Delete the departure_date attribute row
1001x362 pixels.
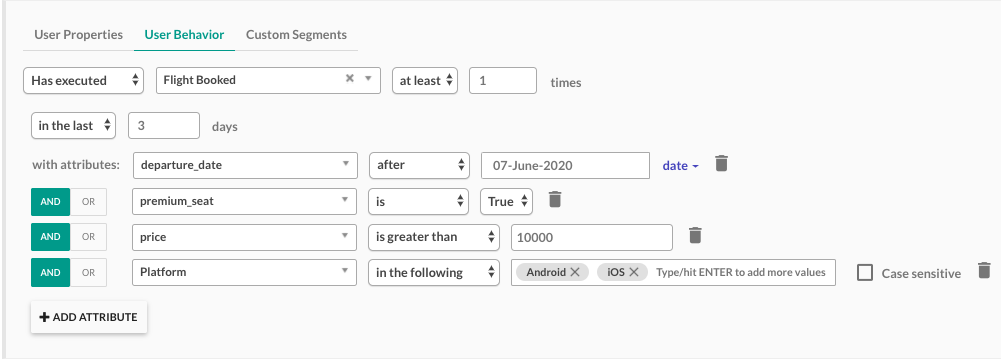(721, 164)
